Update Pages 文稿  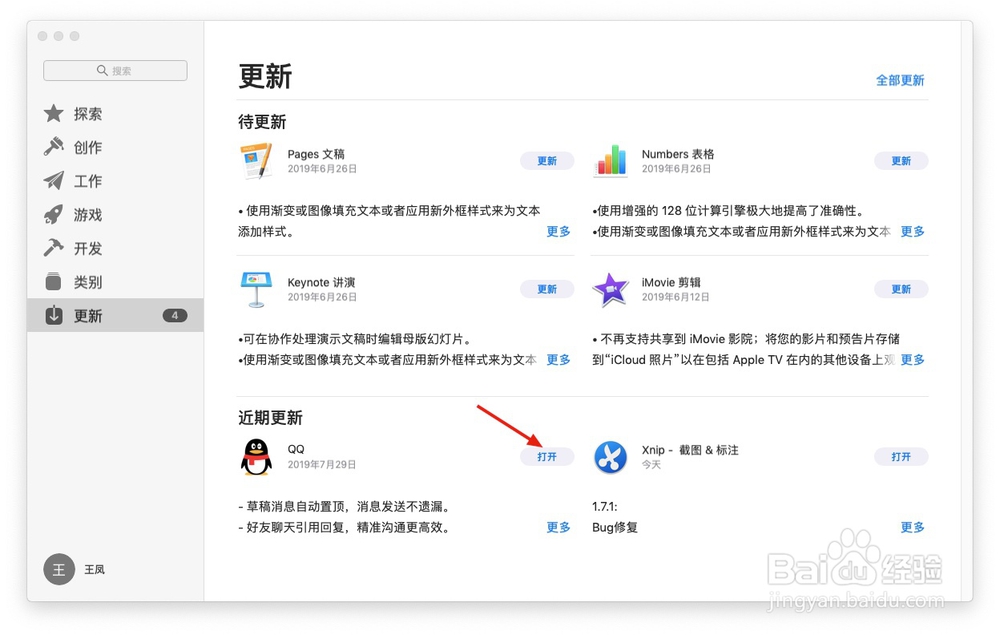coord(547,161)
